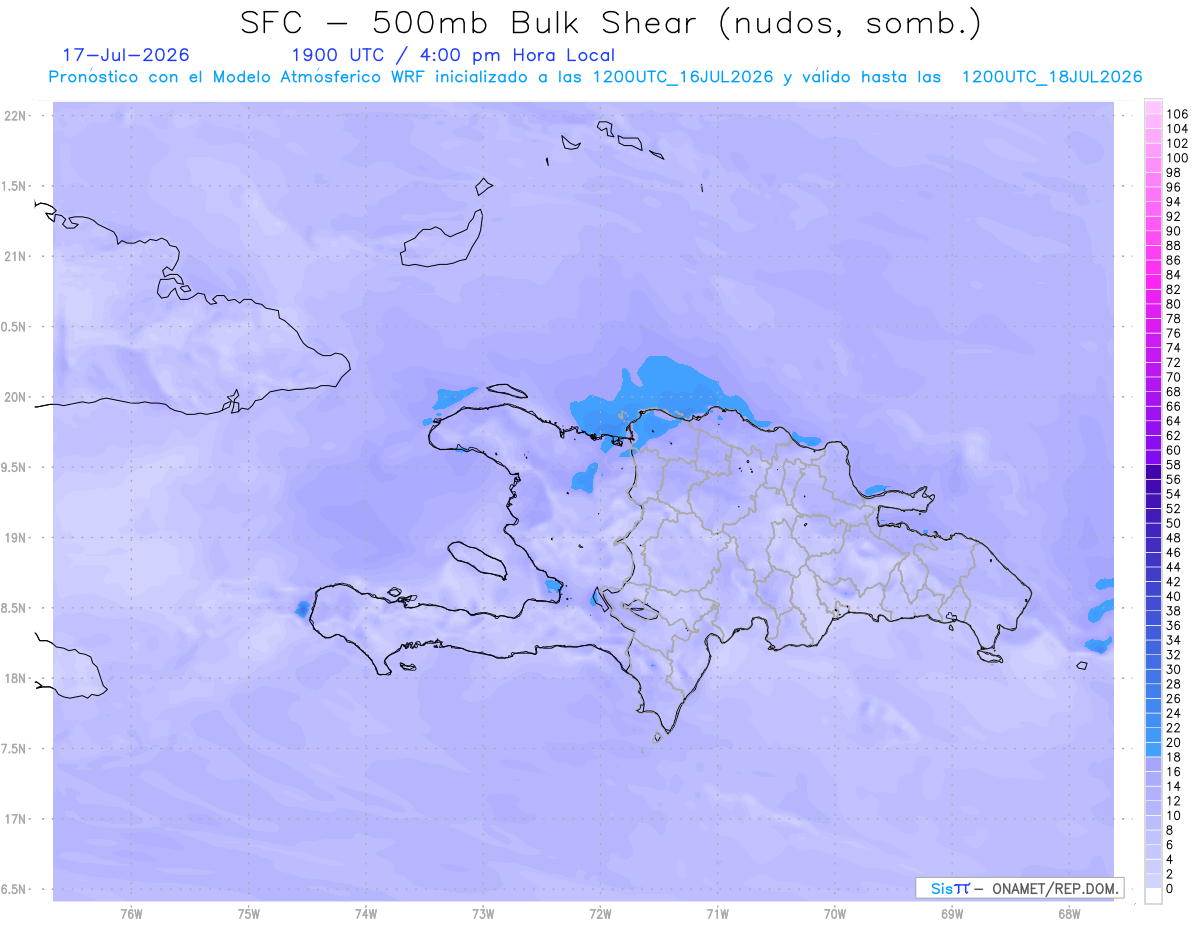Image resolution: width=1200 pixels, height=927 pixels.
Task: Click the colorbar value '50'
Action: (x=1174, y=523)
